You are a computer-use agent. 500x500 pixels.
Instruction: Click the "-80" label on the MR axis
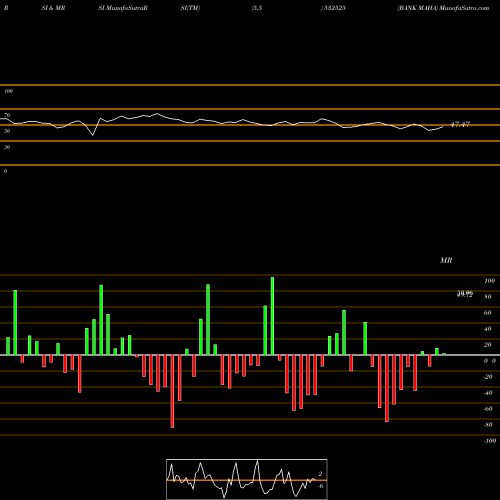[488, 425]
